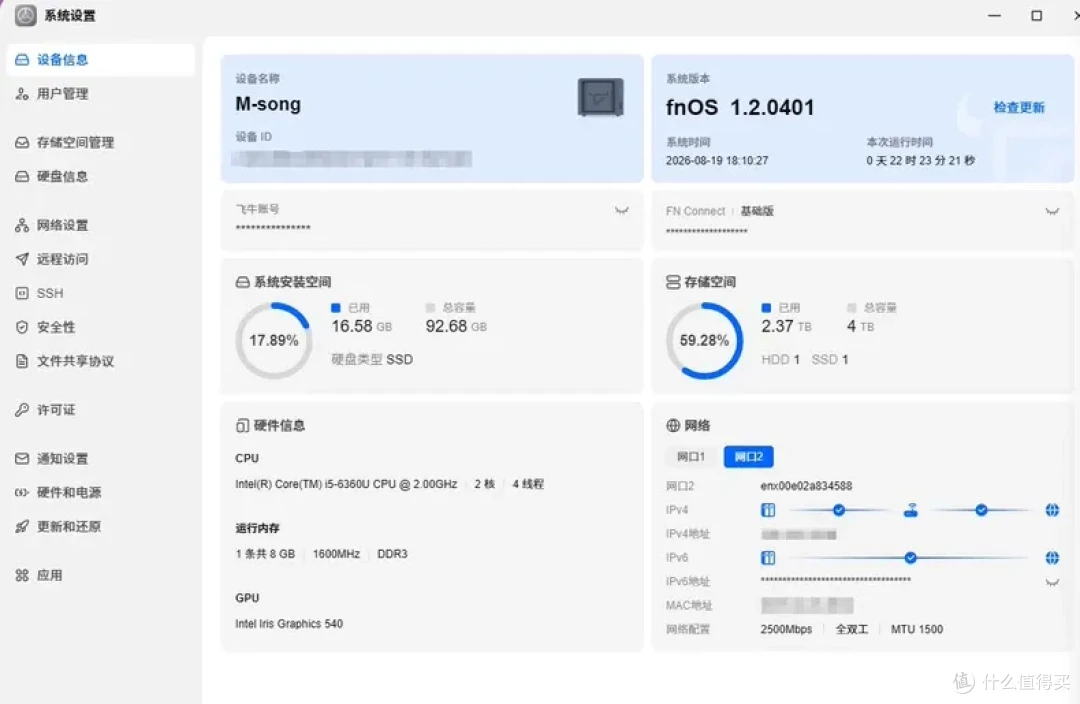Click the second IPv4 connection checkmark
This screenshot has height=704, width=1080.
pyautogui.click(x=981, y=510)
